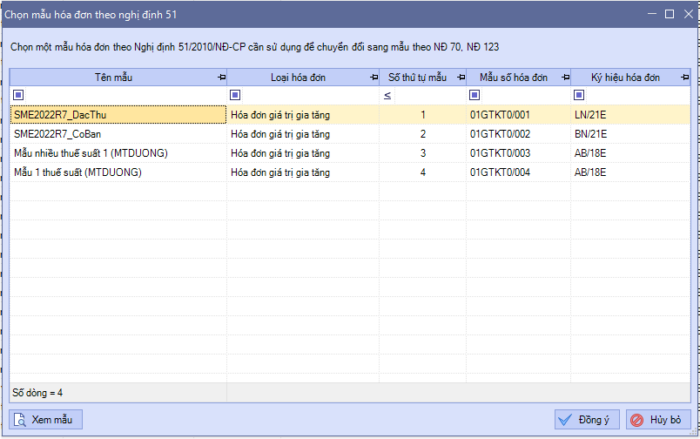Open filter operator under Mẫu số hóa đơn
The height and width of the screenshot is (439, 700).
click(x=474, y=95)
